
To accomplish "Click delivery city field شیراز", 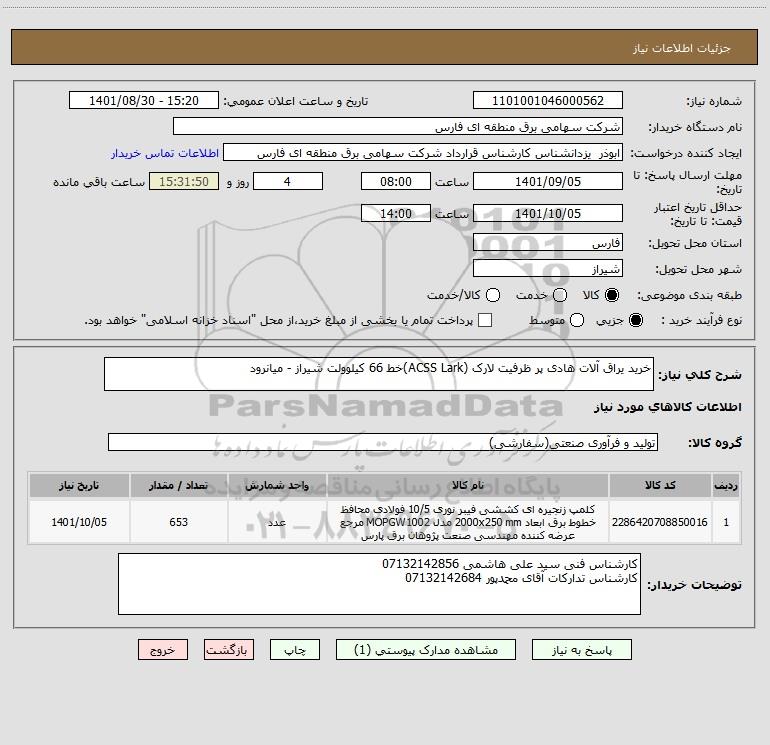I will coord(548,268).
